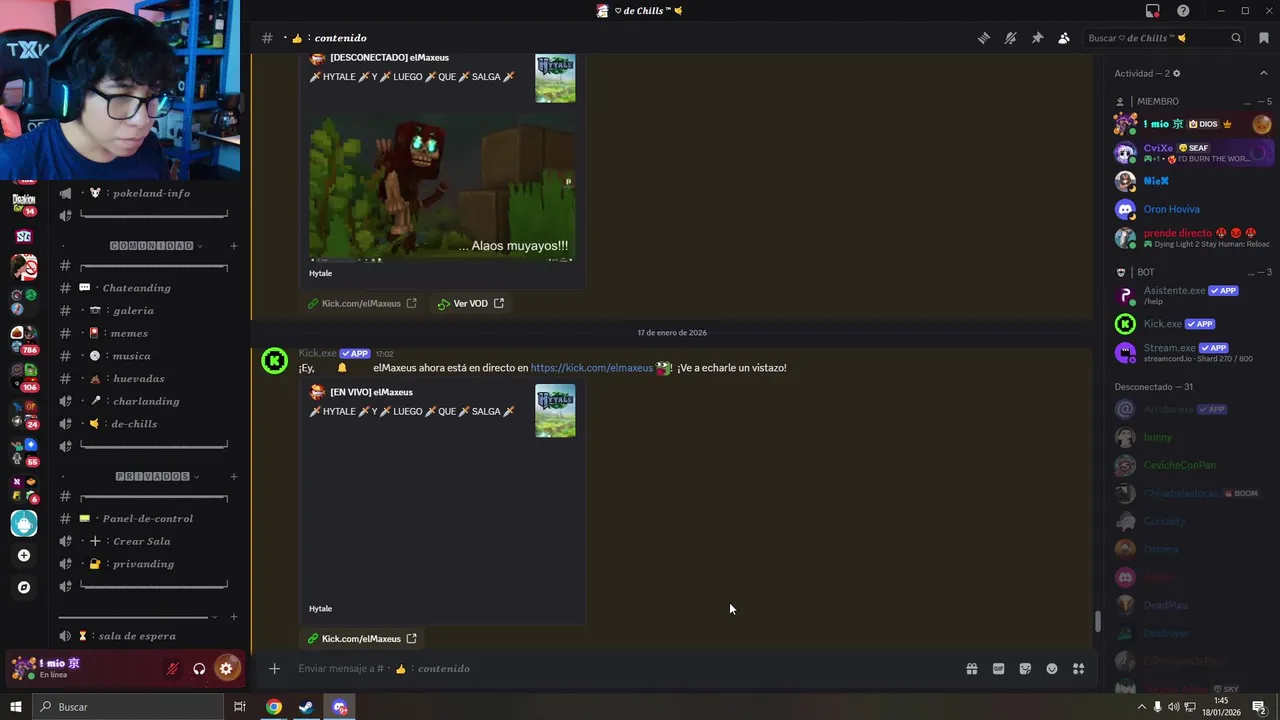Viewport: 1280px width, 720px height.
Task: Collapse the Actividad section chevron
Action: pyautogui.click(x=1263, y=73)
